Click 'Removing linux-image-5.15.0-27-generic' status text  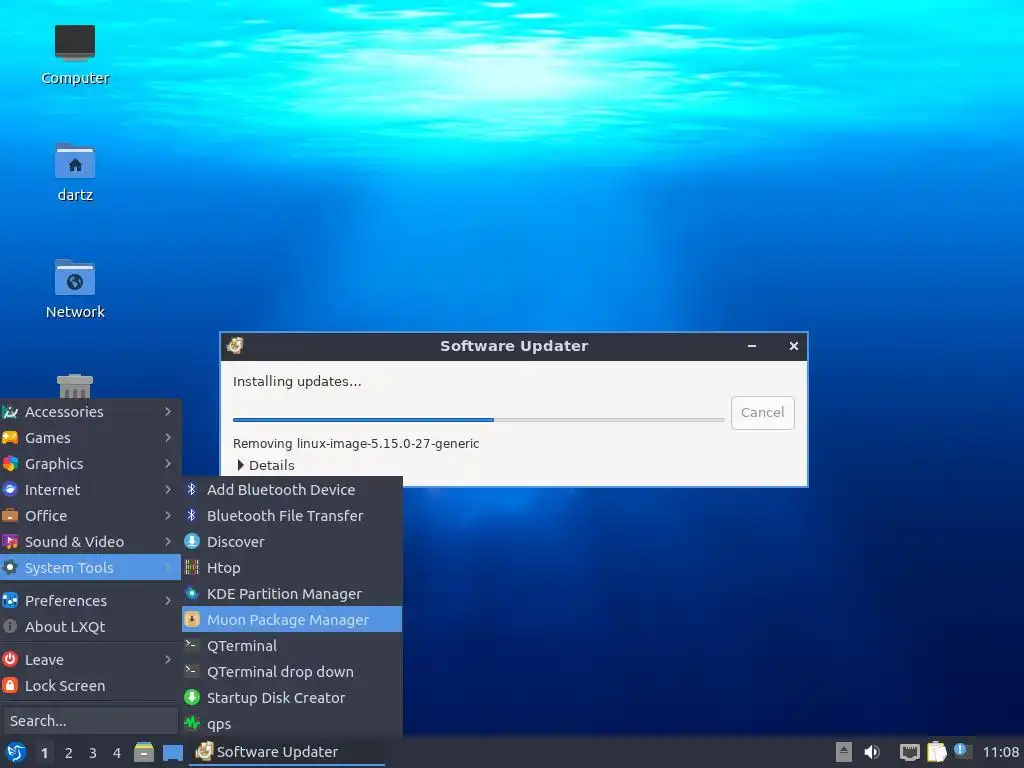click(x=356, y=443)
